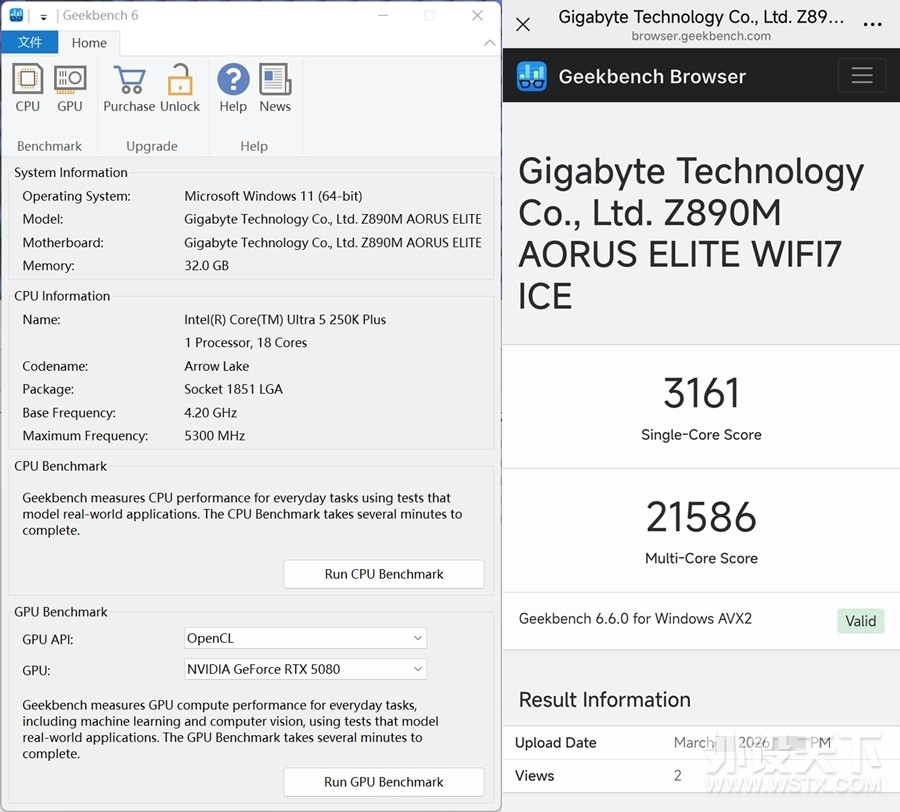The width and height of the screenshot is (900, 812).
Task: Open the News newspaper icon
Action: click(275, 80)
